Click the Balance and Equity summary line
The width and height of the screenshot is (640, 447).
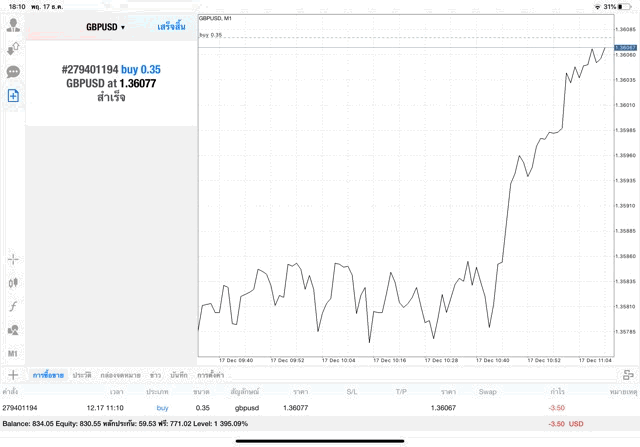tap(125, 424)
